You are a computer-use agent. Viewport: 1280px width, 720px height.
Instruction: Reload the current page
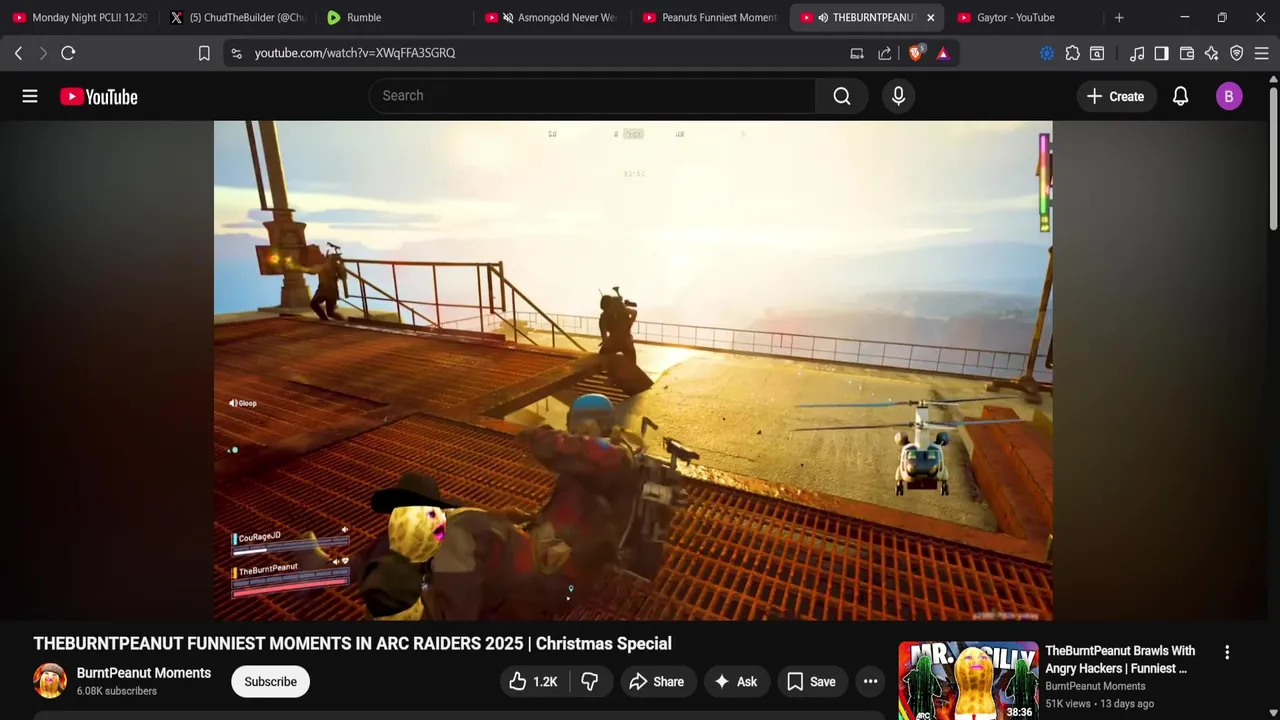[68, 53]
